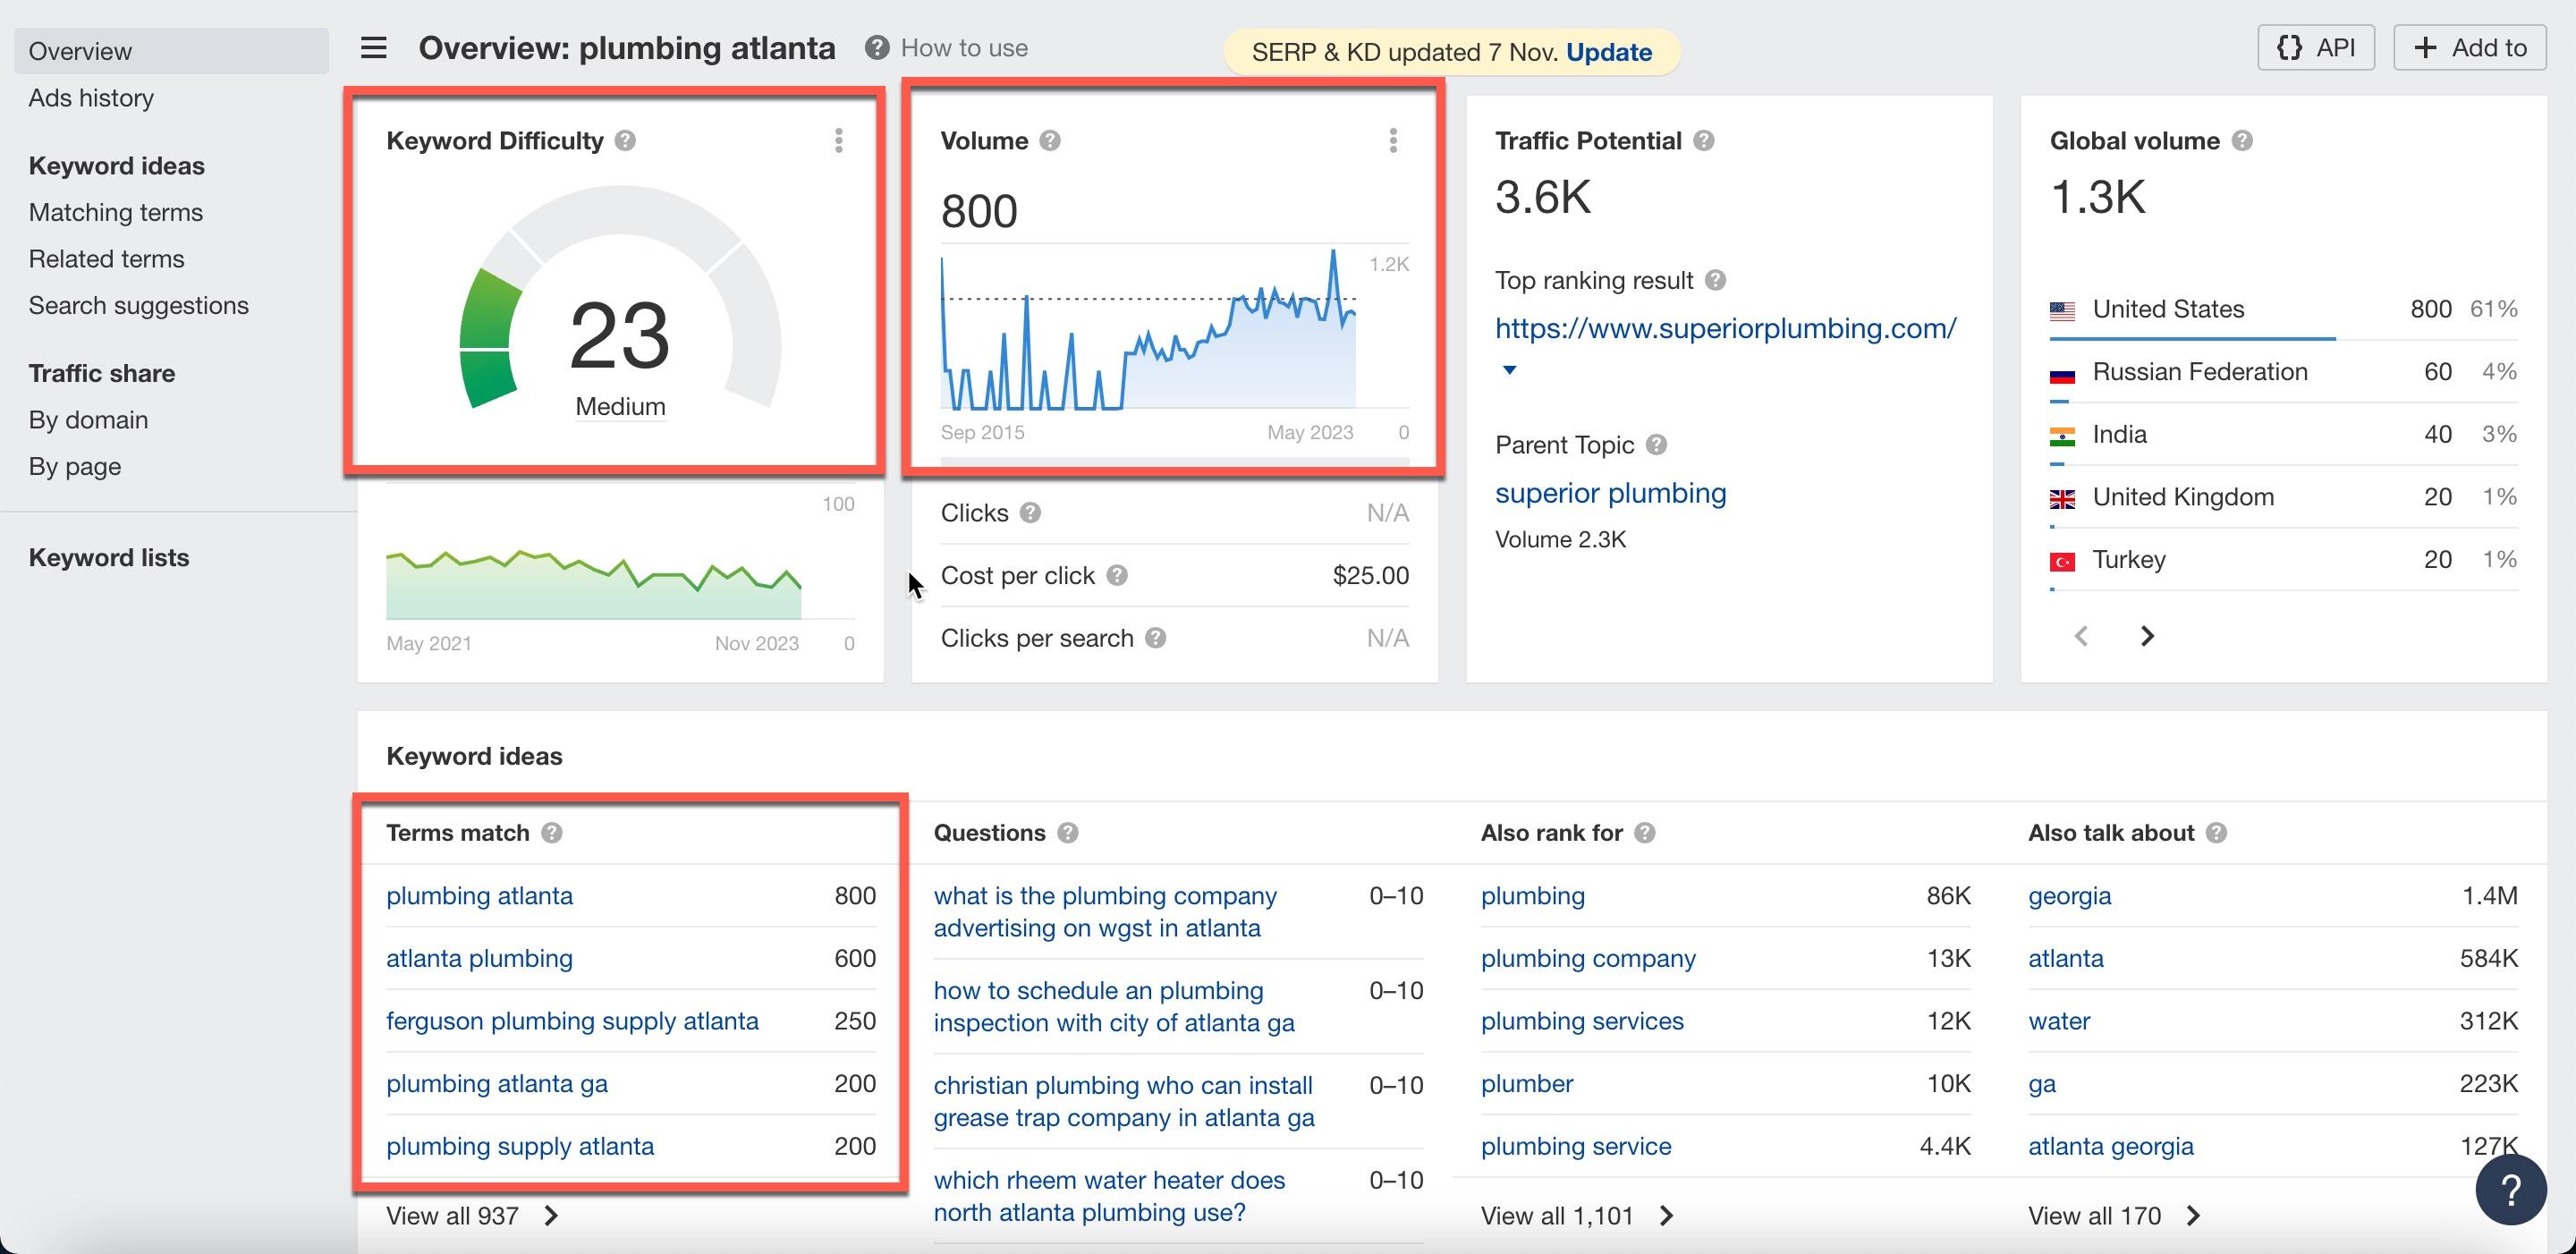Open Keyword Difficulty card options menu
This screenshot has width=2576, height=1254.
coord(838,141)
